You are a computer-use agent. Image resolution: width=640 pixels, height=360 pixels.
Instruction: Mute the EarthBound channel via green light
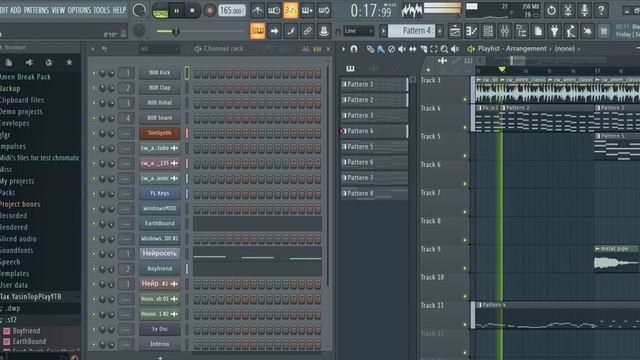[93, 224]
